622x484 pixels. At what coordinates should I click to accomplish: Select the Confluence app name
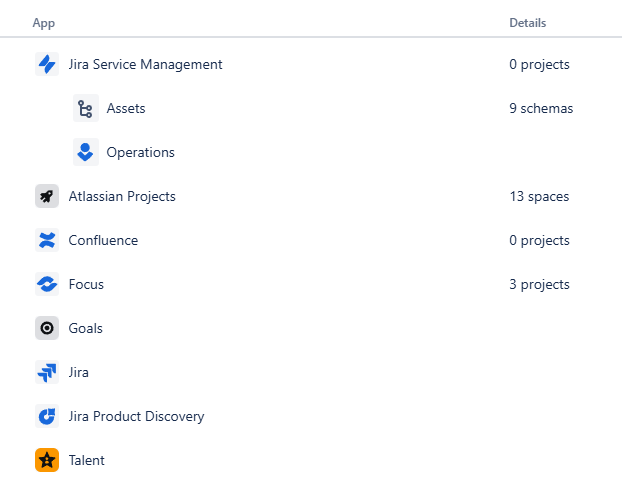click(x=103, y=240)
